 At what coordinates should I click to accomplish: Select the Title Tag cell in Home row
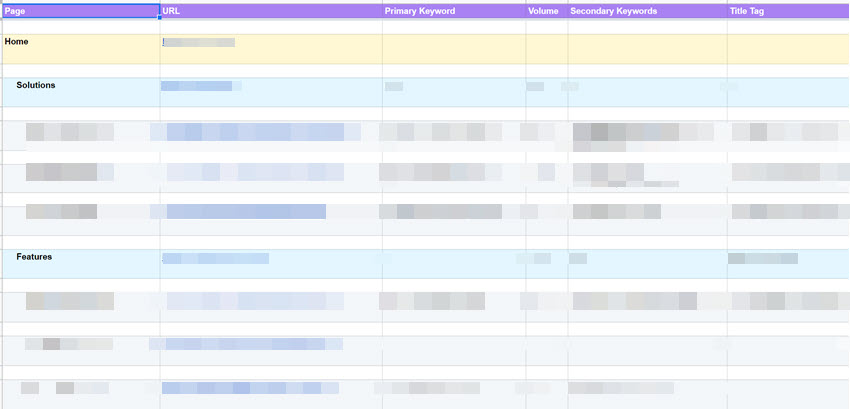pyautogui.click(x=788, y=48)
